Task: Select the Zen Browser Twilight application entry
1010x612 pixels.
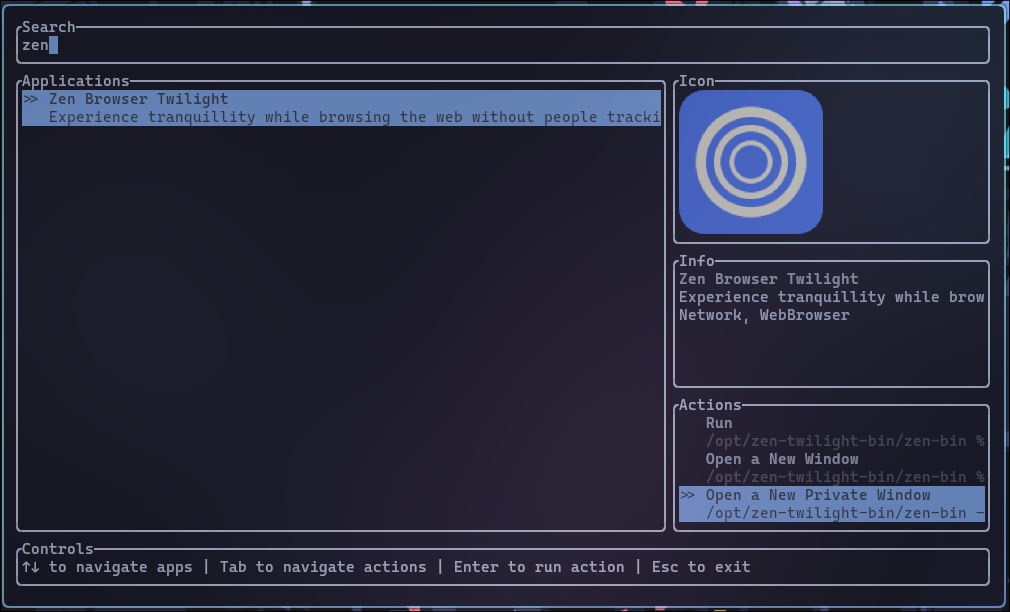Action: [341, 108]
